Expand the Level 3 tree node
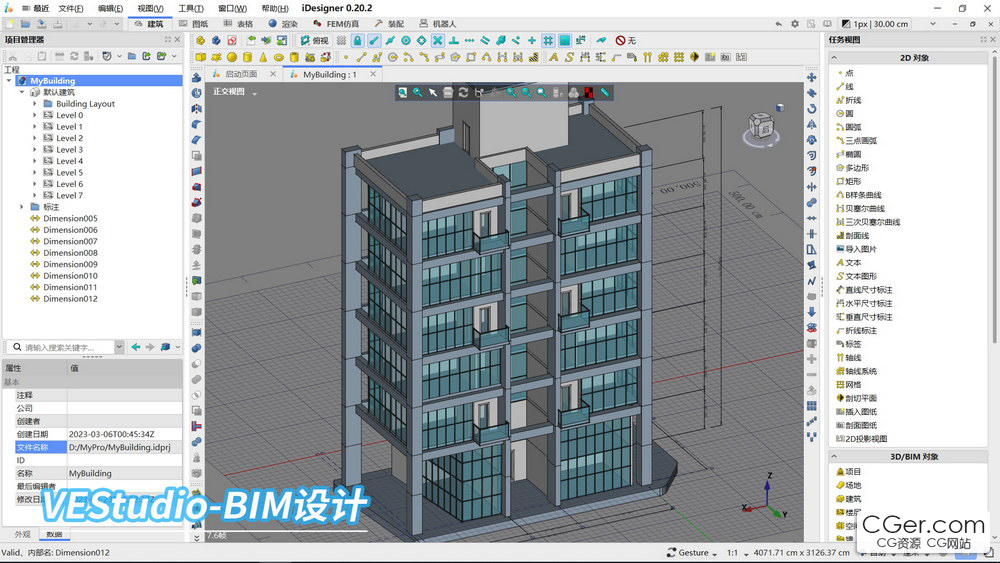Screen dimensions: 1000x563 34,150
